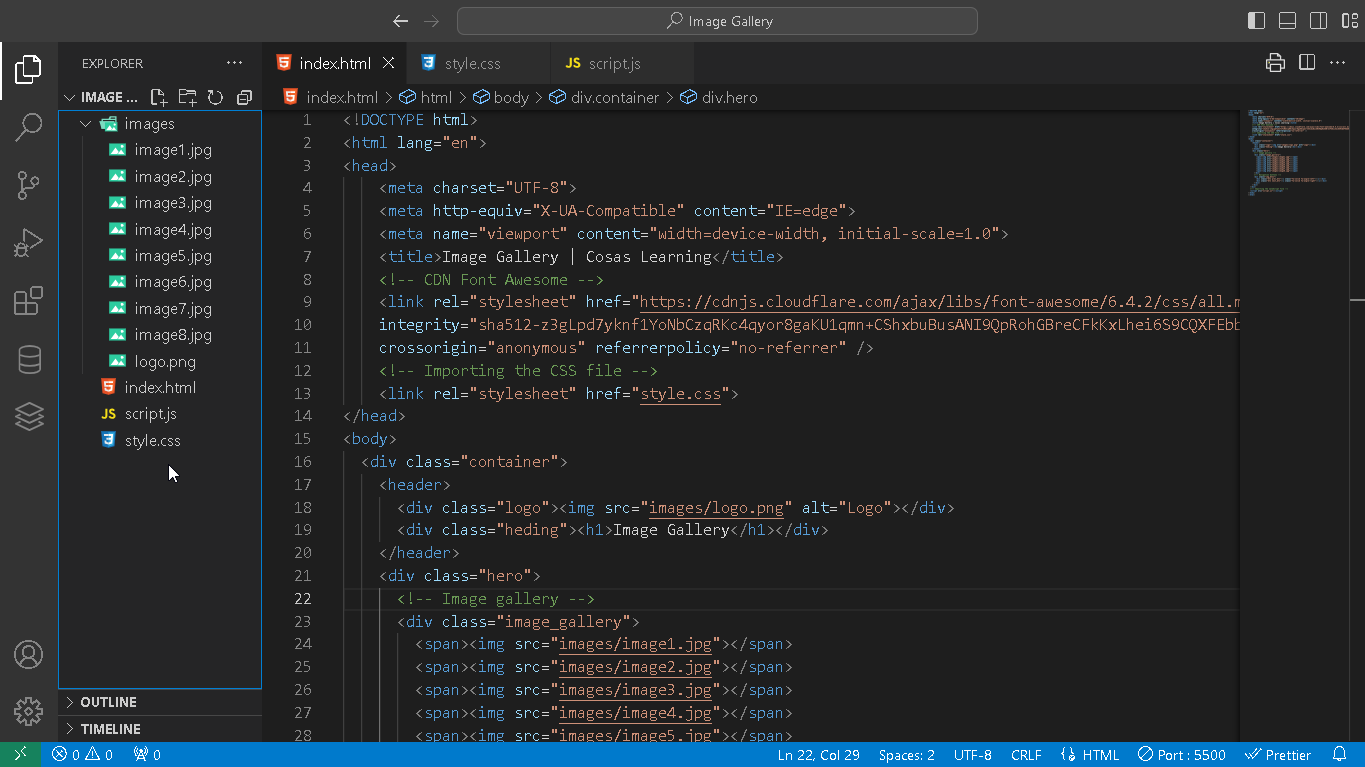Click the New File icon in Explorer
Viewport: 1365px width, 767px height.
pos(158,97)
